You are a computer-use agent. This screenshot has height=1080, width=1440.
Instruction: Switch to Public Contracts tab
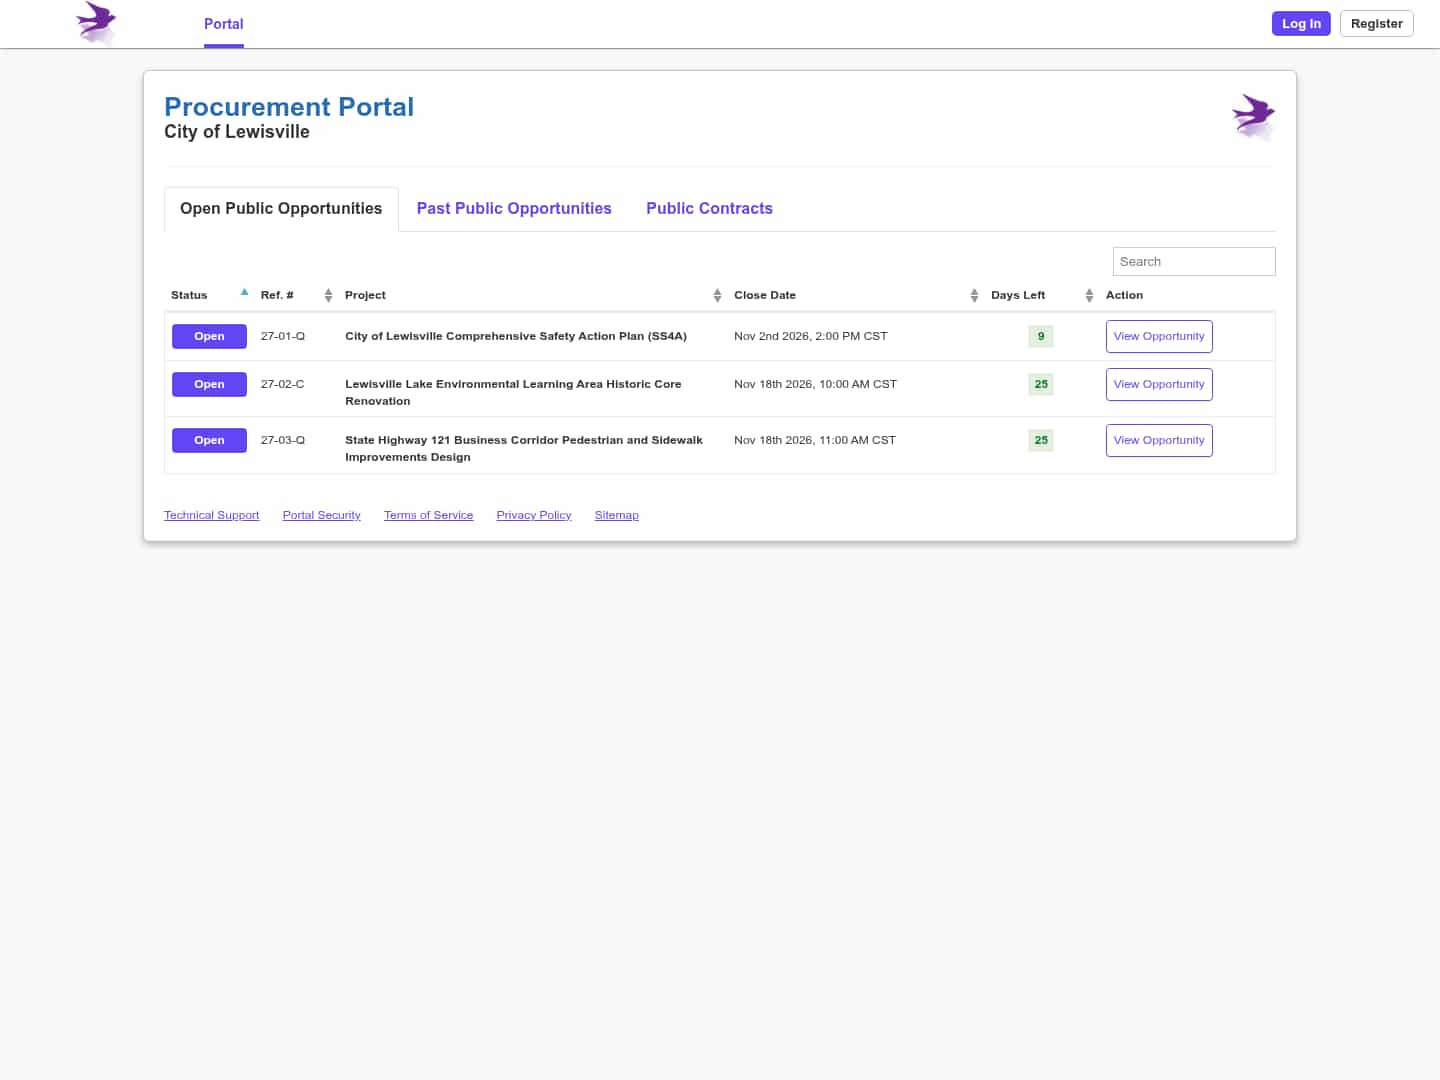coord(709,209)
